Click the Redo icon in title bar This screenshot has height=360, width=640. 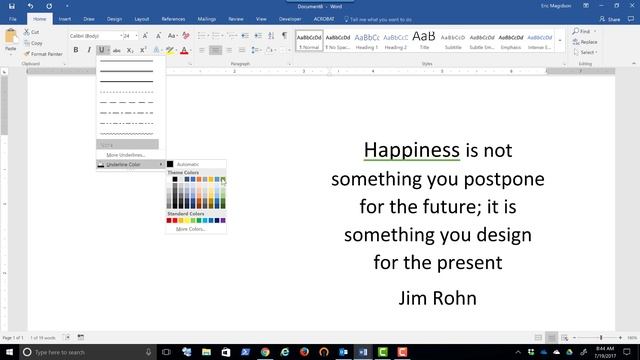point(49,6)
